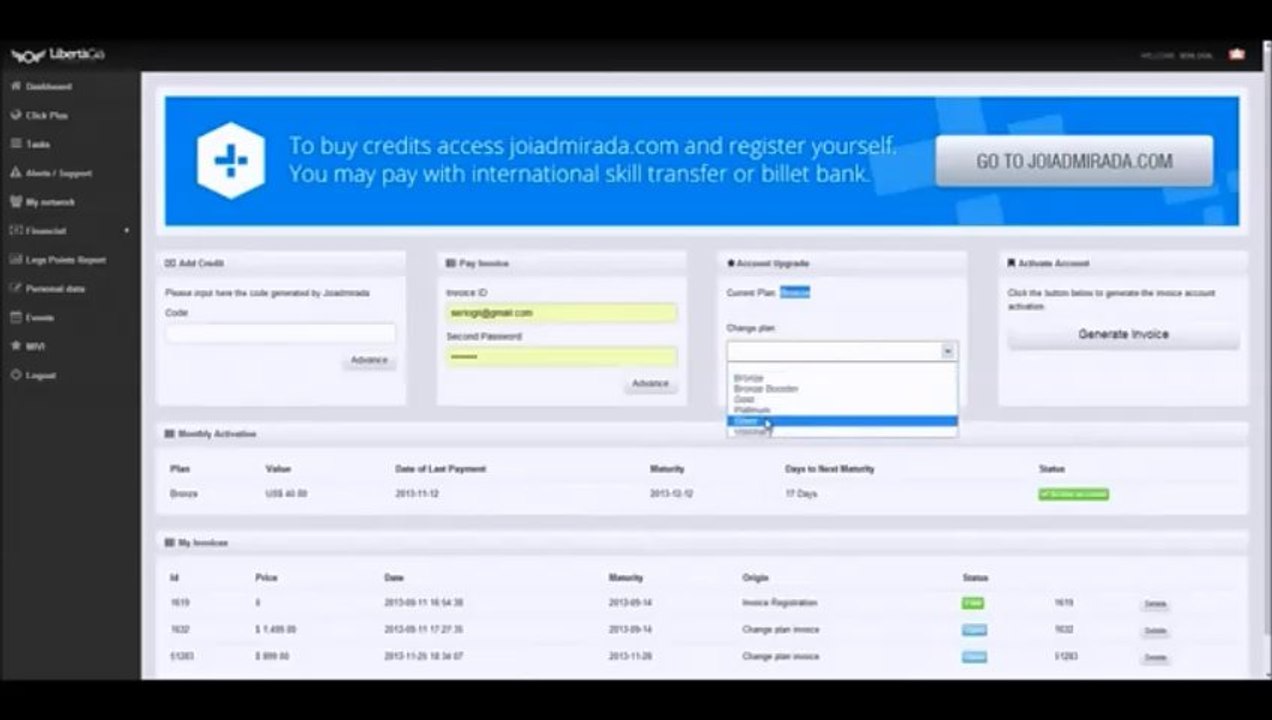Delete invoice 1619 using its row button
Image resolution: width=1272 pixels, height=720 pixels.
pyautogui.click(x=1155, y=604)
